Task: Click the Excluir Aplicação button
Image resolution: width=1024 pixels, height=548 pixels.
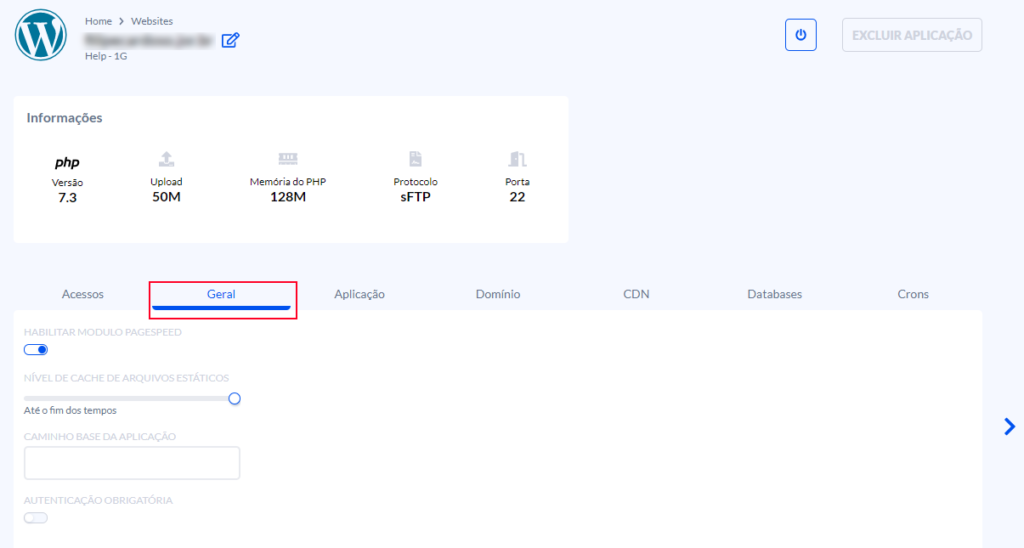Action: point(911,35)
